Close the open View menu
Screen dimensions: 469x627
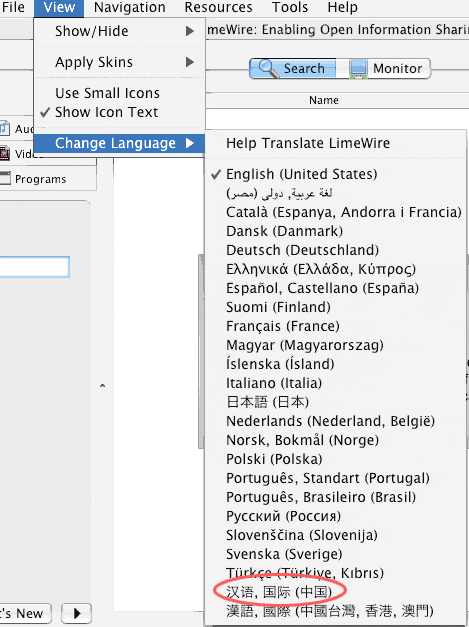point(59,8)
